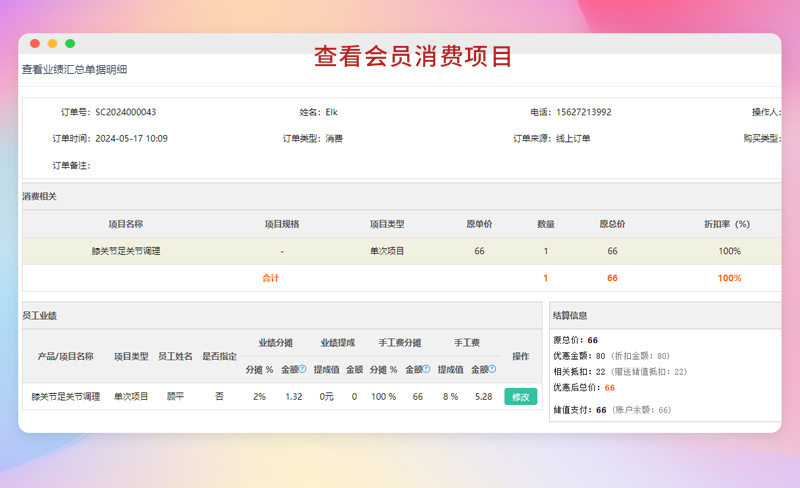The image size is (800, 488).
Task: Click the orange 100% total
Action: tap(729, 278)
